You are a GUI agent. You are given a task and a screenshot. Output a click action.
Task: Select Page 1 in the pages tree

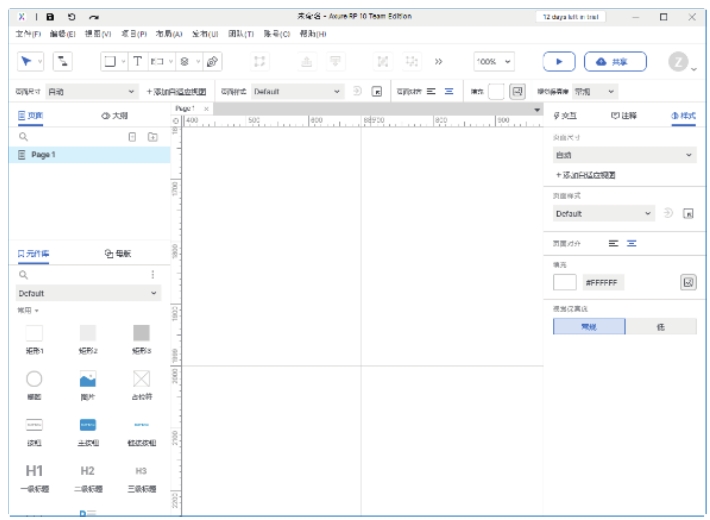[43, 155]
